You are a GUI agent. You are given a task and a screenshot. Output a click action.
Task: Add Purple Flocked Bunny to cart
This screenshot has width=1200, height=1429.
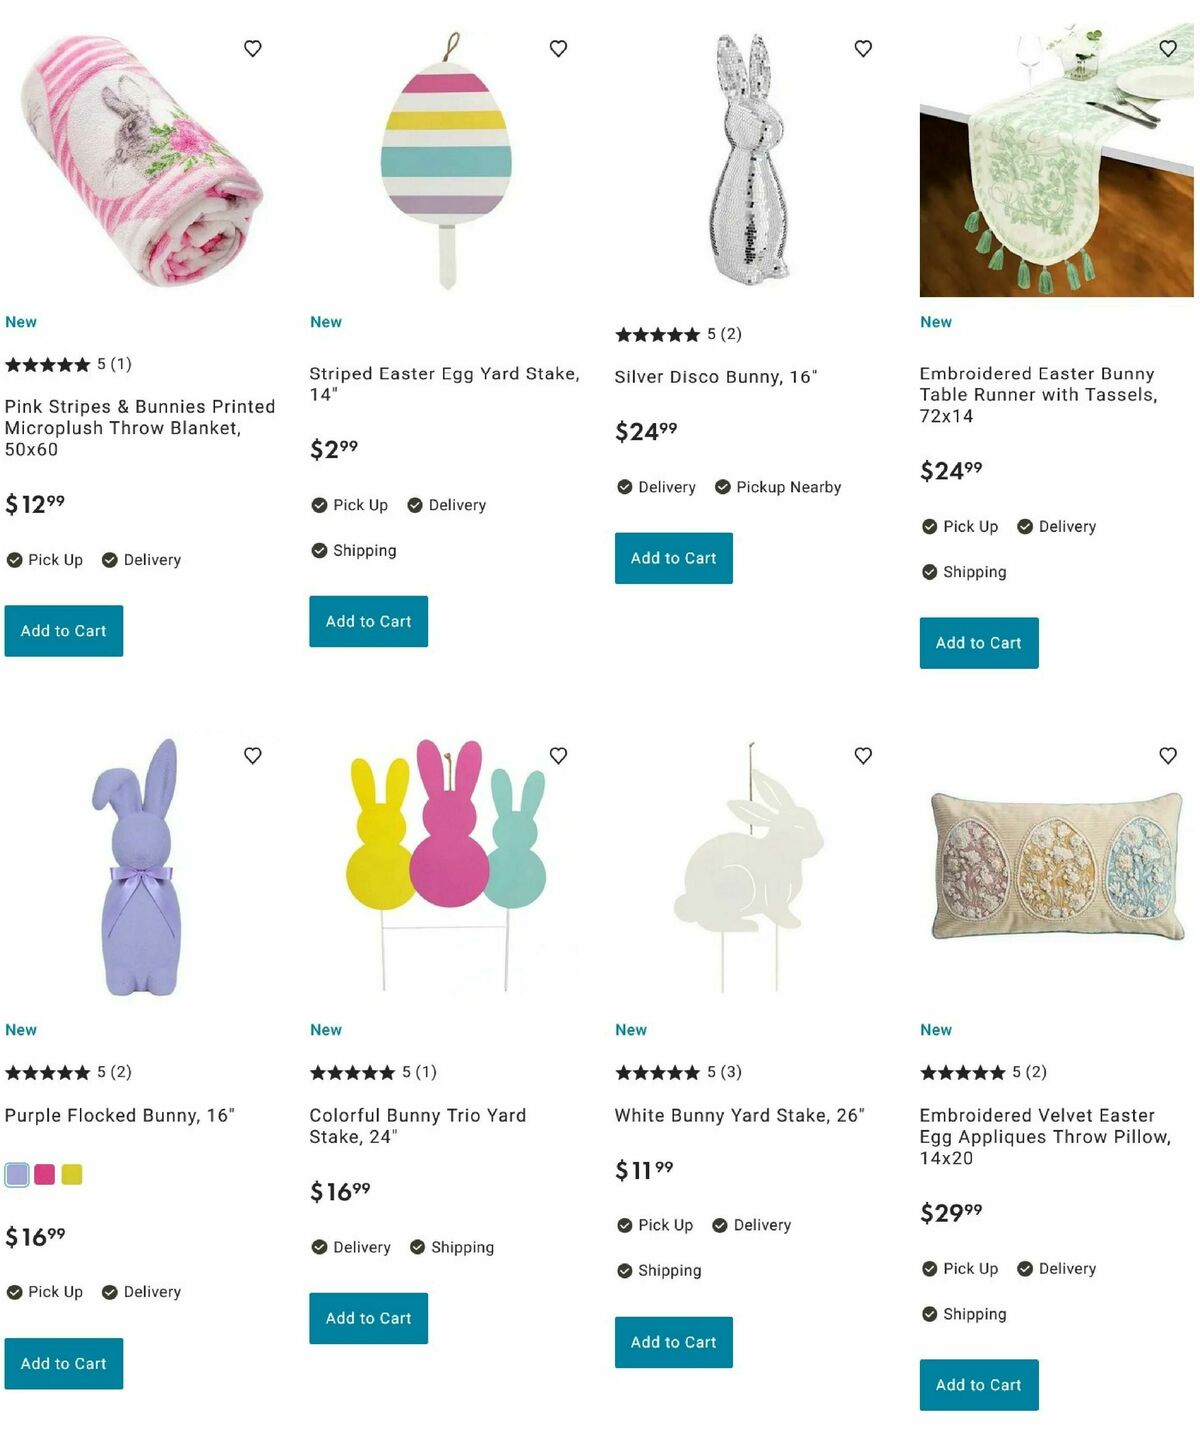click(x=63, y=1363)
